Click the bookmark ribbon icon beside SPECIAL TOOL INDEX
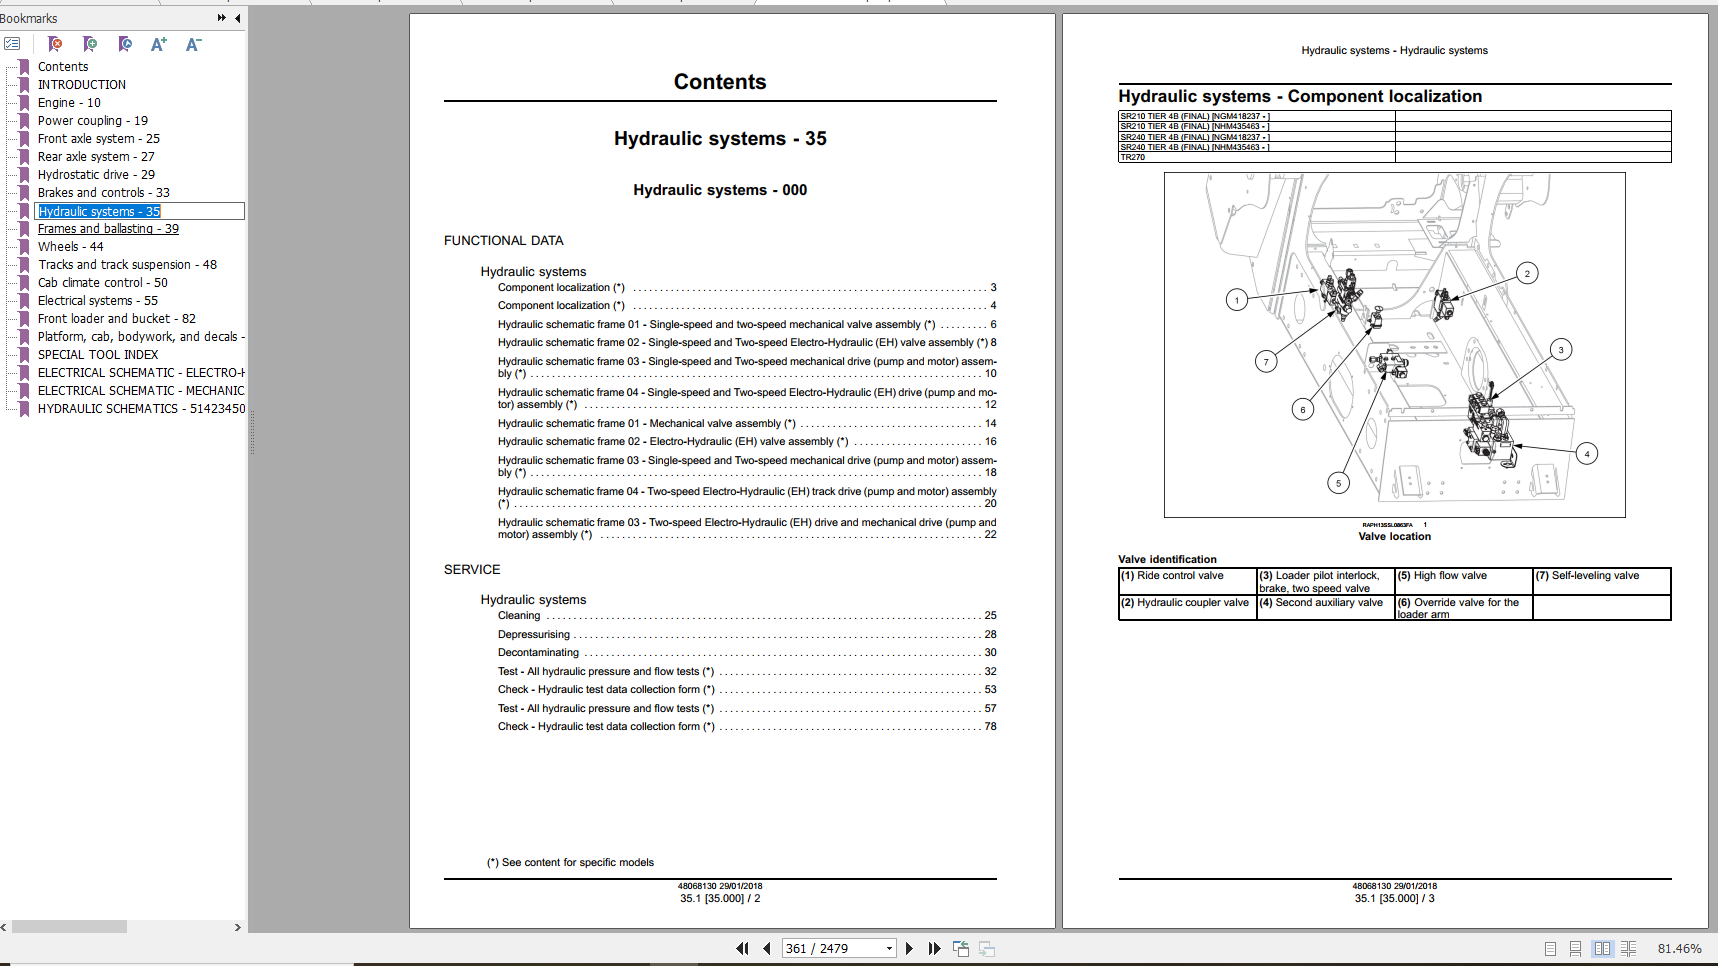This screenshot has width=1718, height=966. 25,355
